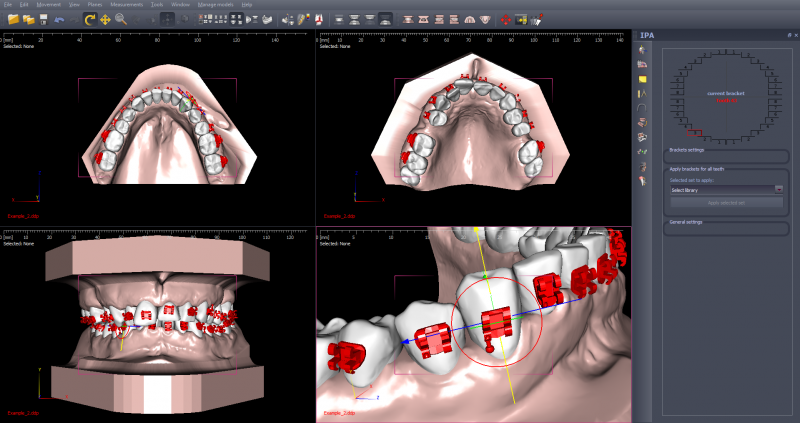Click the yellow note icon in sidebar
Screen dimensions: 800x423
coord(643,78)
